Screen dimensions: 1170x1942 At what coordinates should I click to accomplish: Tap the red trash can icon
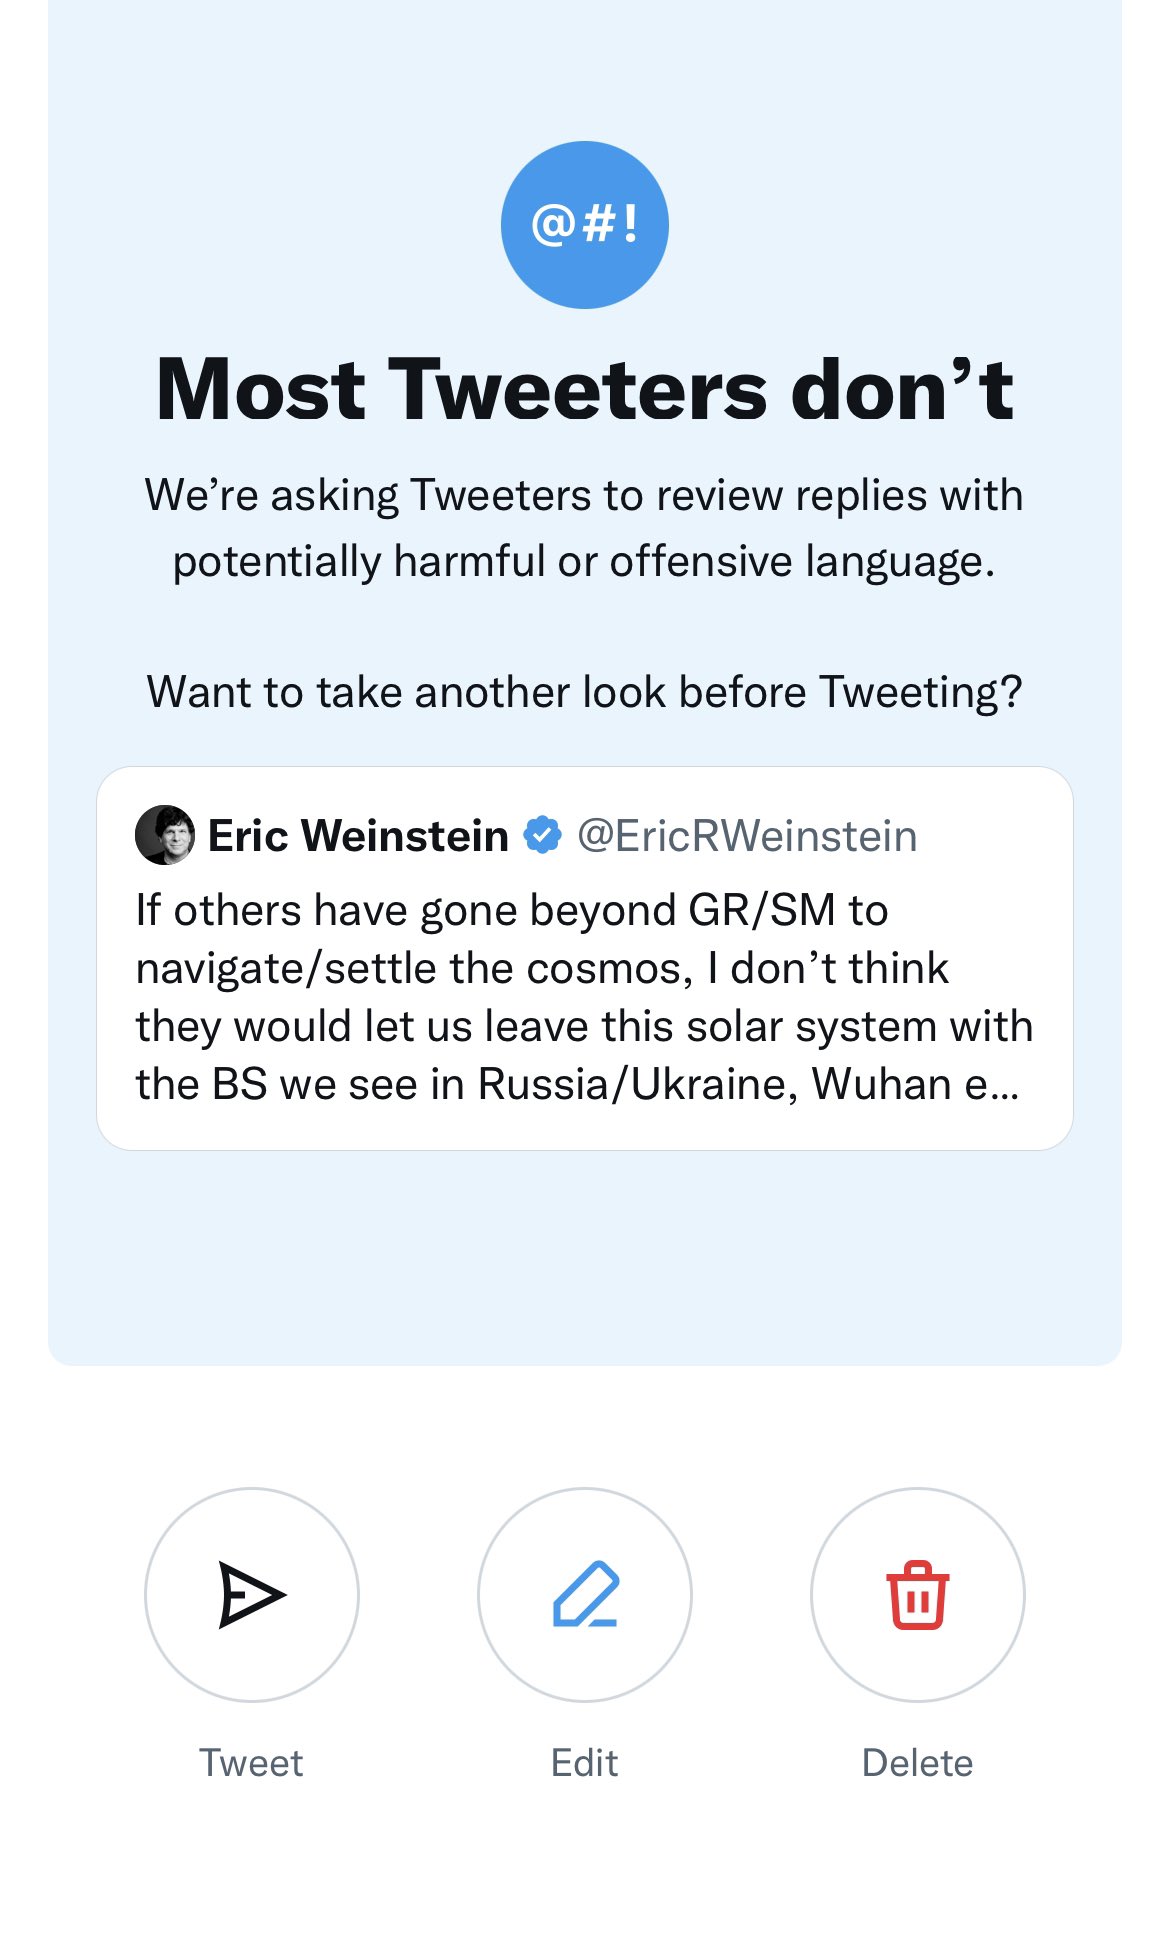(x=917, y=1594)
